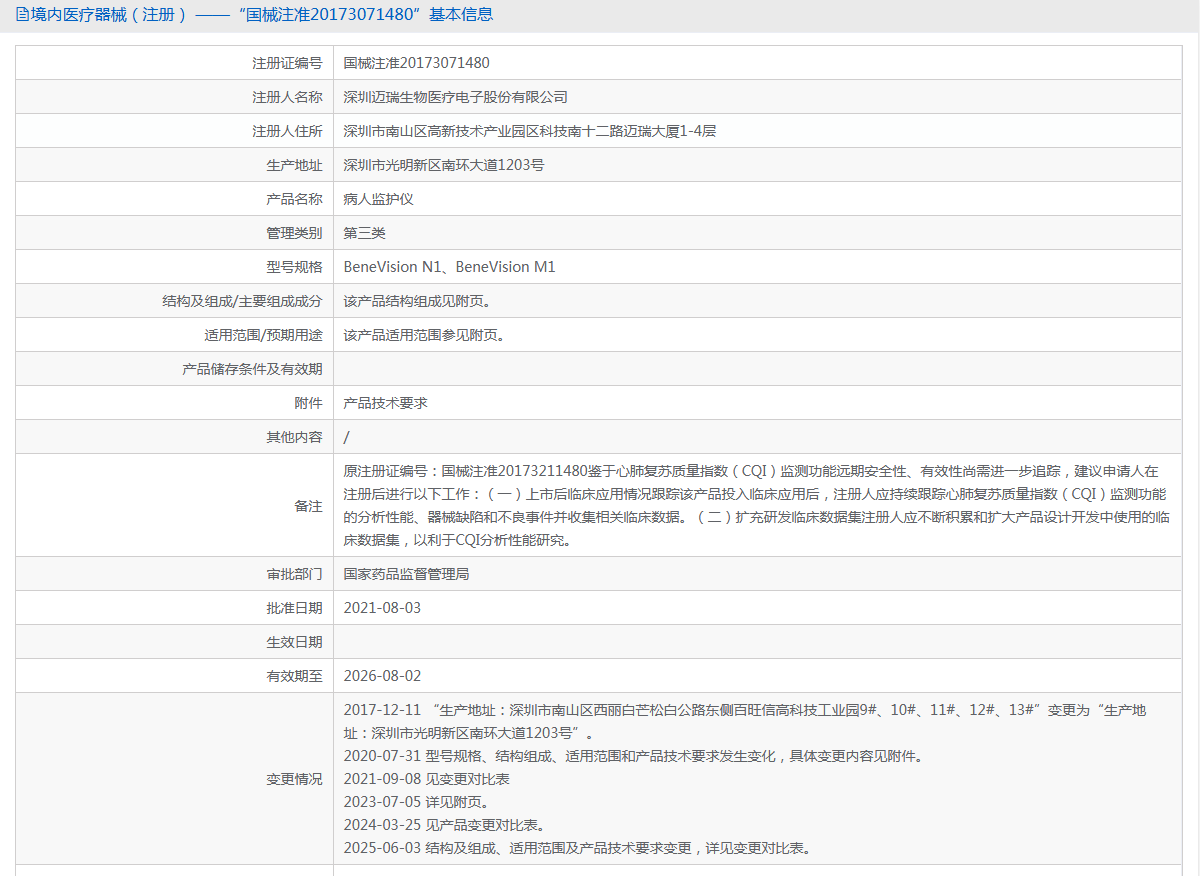Click the 变更情况 row label
Image resolution: width=1200 pixels, height=876 pixels.
pyautogui.click(x=294, y=779)
